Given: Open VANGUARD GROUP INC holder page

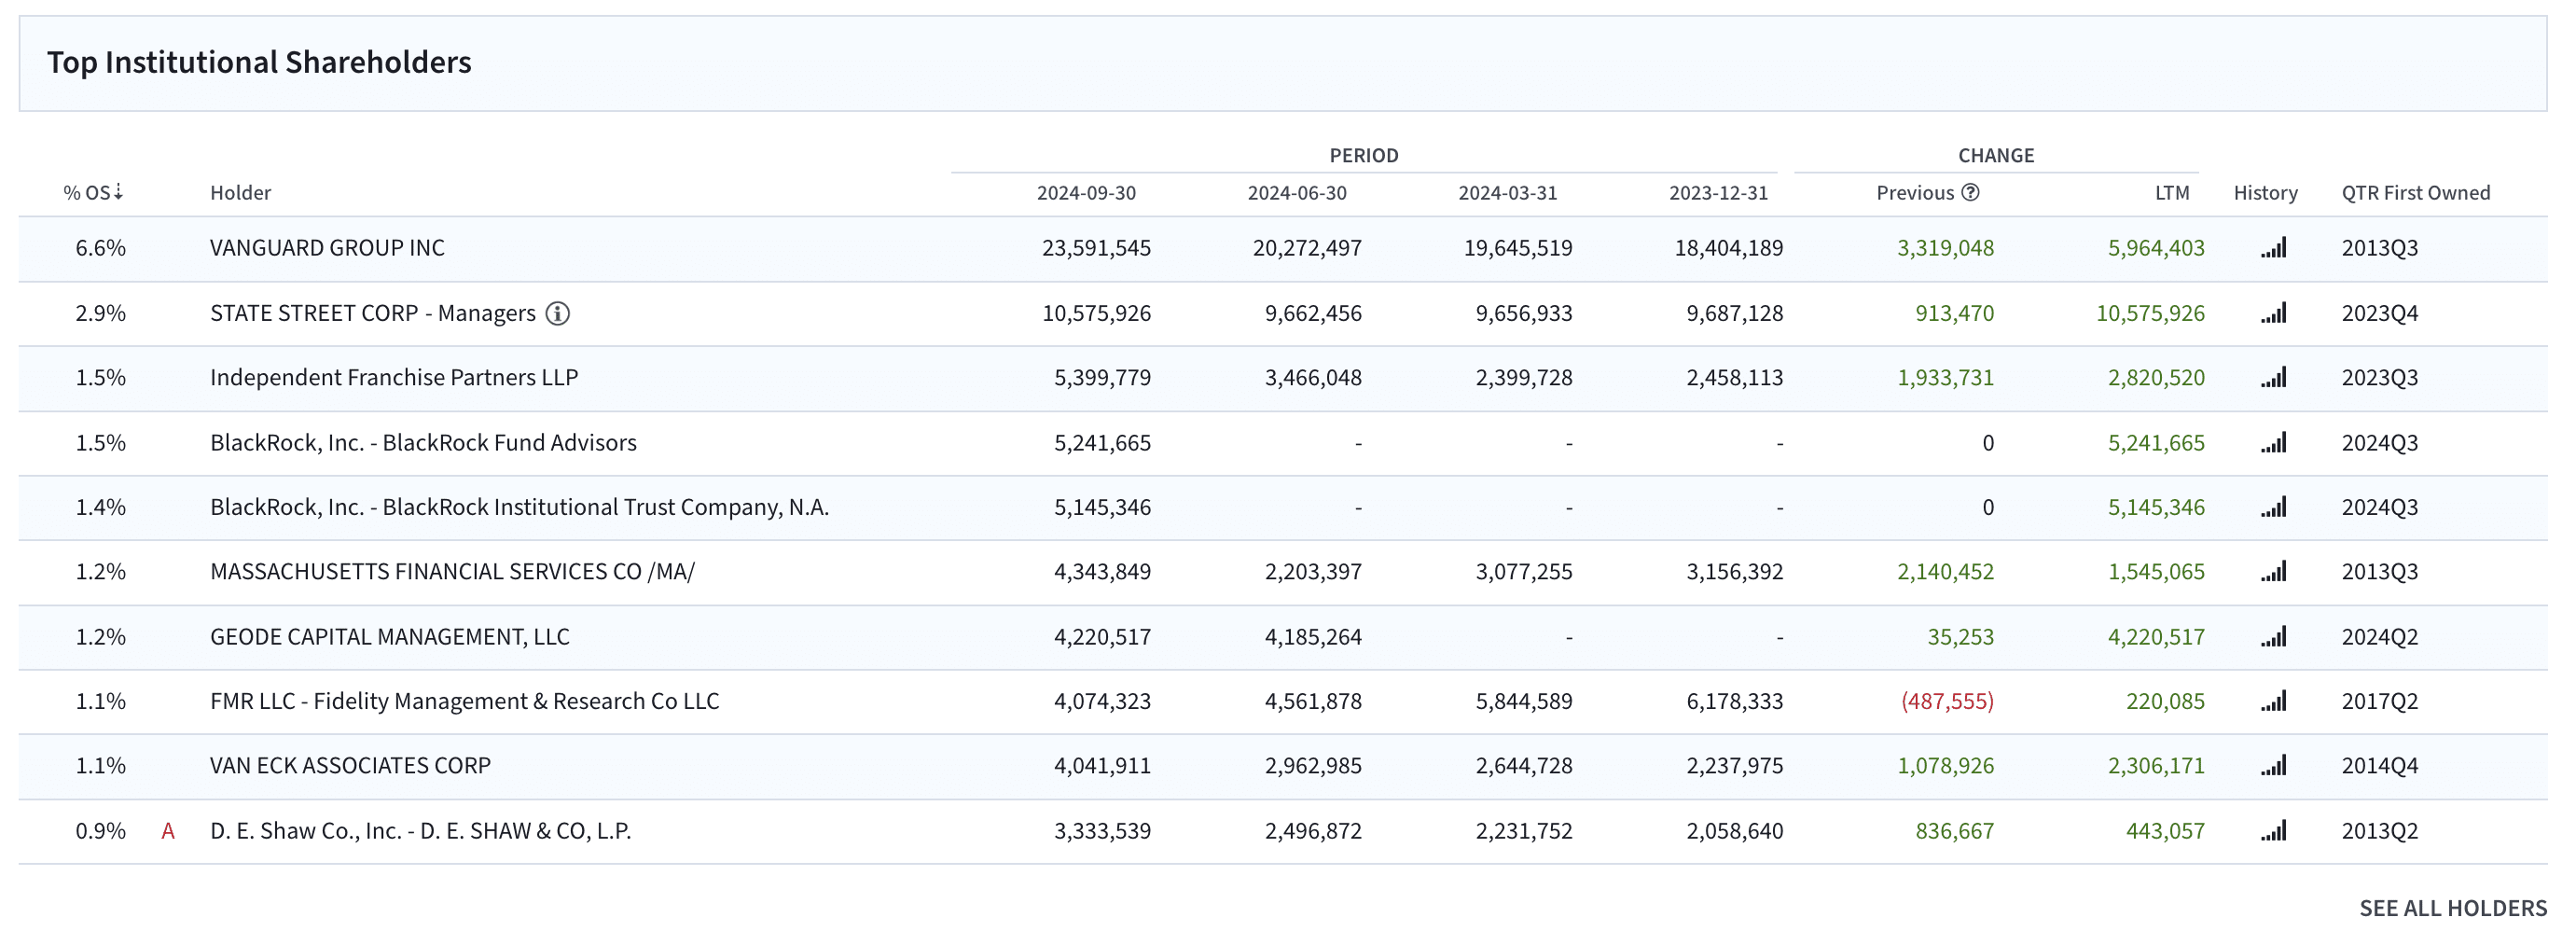Looking at the screenshot, I should tap(327, 248).
